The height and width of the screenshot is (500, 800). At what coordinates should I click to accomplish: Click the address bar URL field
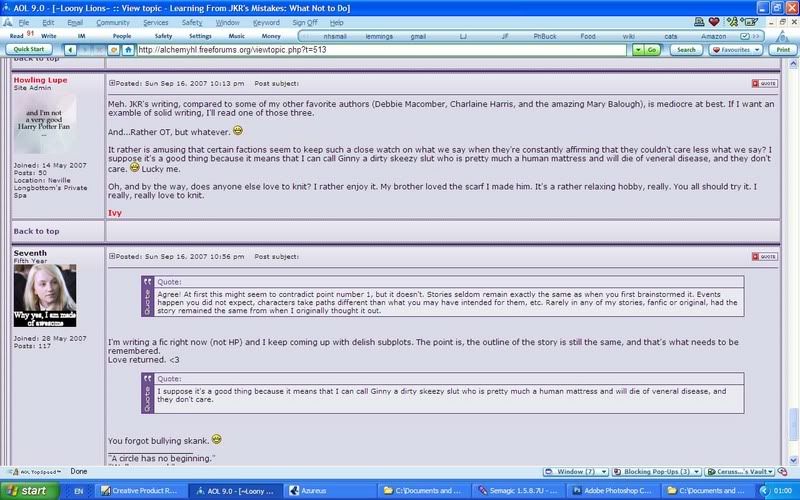(x=380, y=49)
